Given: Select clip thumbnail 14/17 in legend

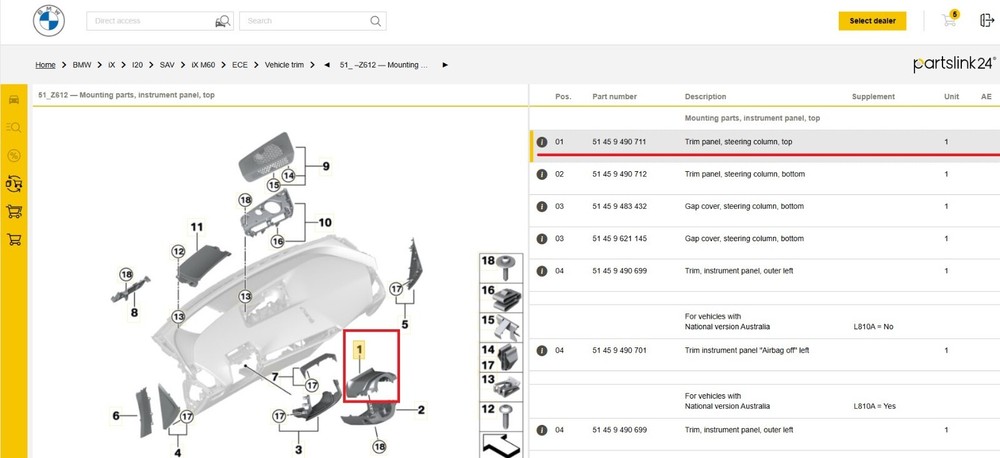Looking at the screenshot, I should coord(501,358).
